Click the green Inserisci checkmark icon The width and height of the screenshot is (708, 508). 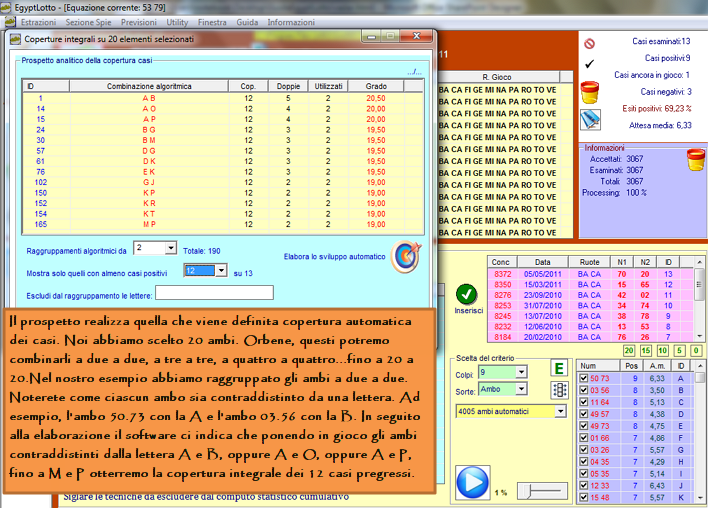point(466,294)
